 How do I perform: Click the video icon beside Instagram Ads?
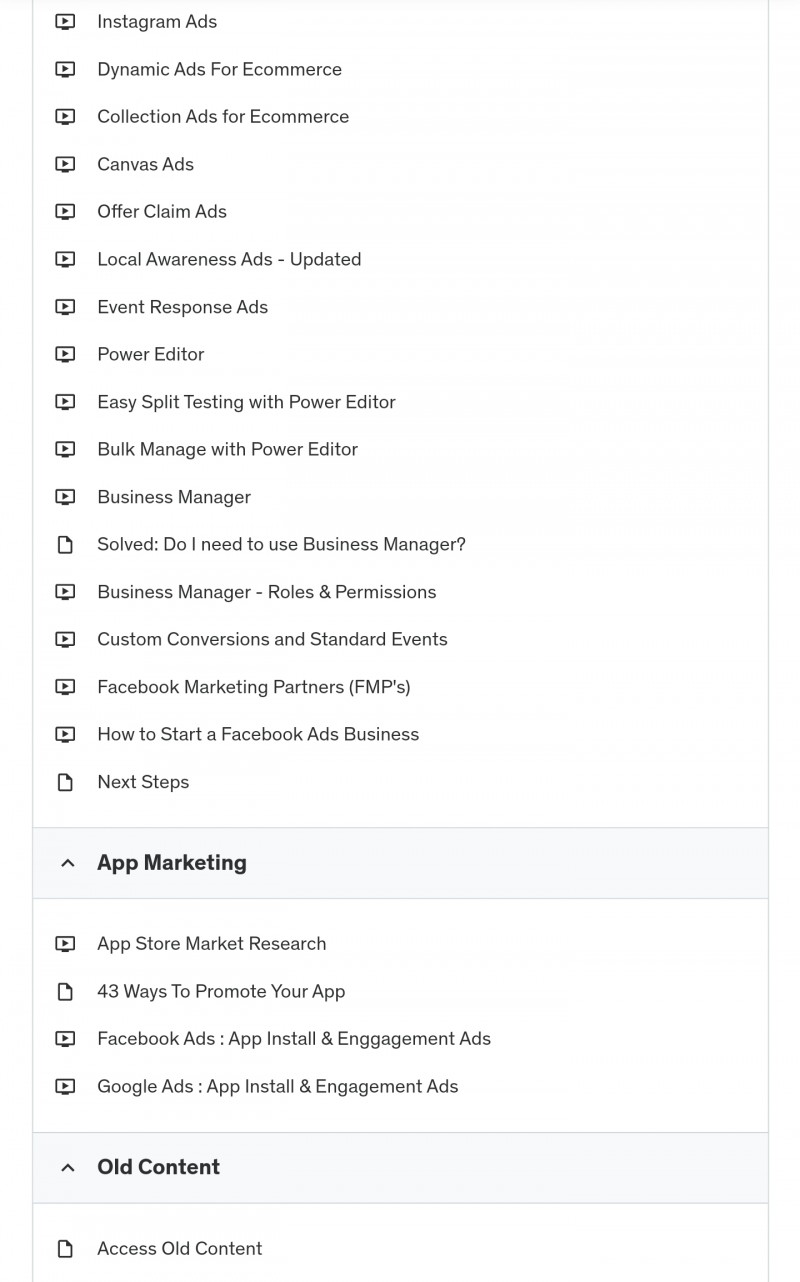click(x=65, y=22)
